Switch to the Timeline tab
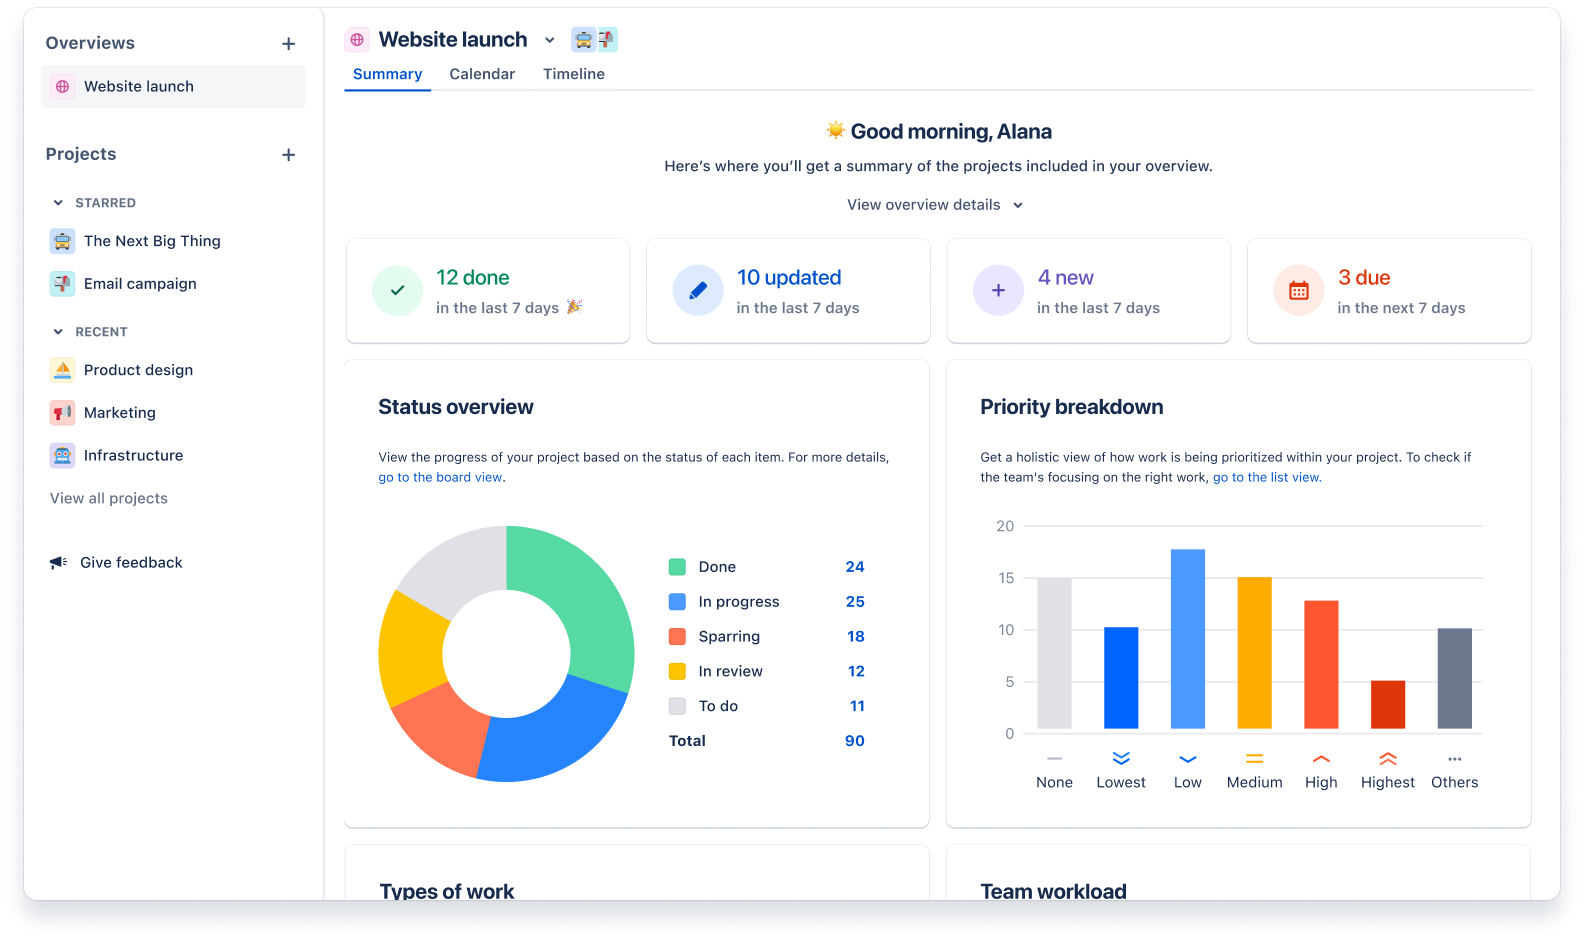Screen dimensions: 1584x940 point(573,74)
